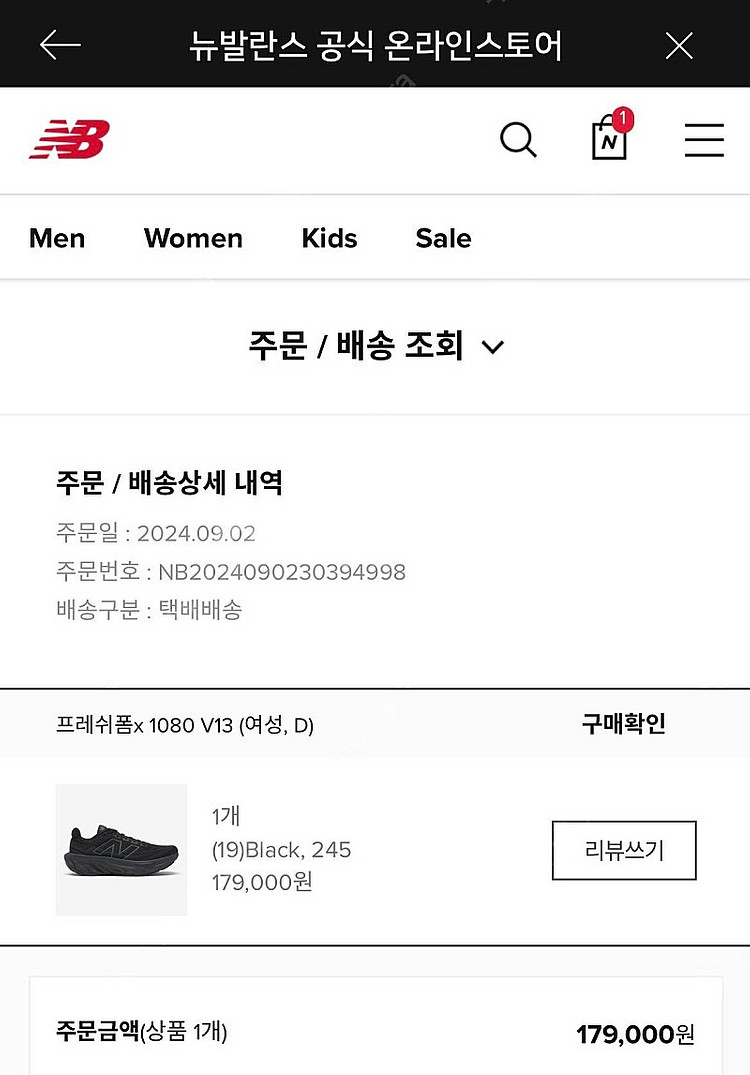Tap the 구매확인 status label
750x1075 pixels.
pyautogui.click(x=623, y=724)
